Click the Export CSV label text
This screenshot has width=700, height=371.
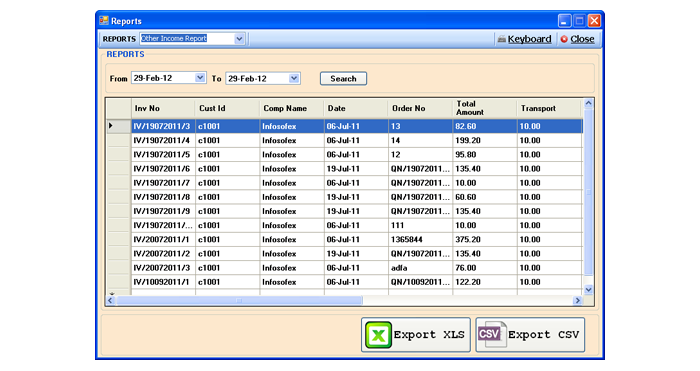[x=543, y=335]
